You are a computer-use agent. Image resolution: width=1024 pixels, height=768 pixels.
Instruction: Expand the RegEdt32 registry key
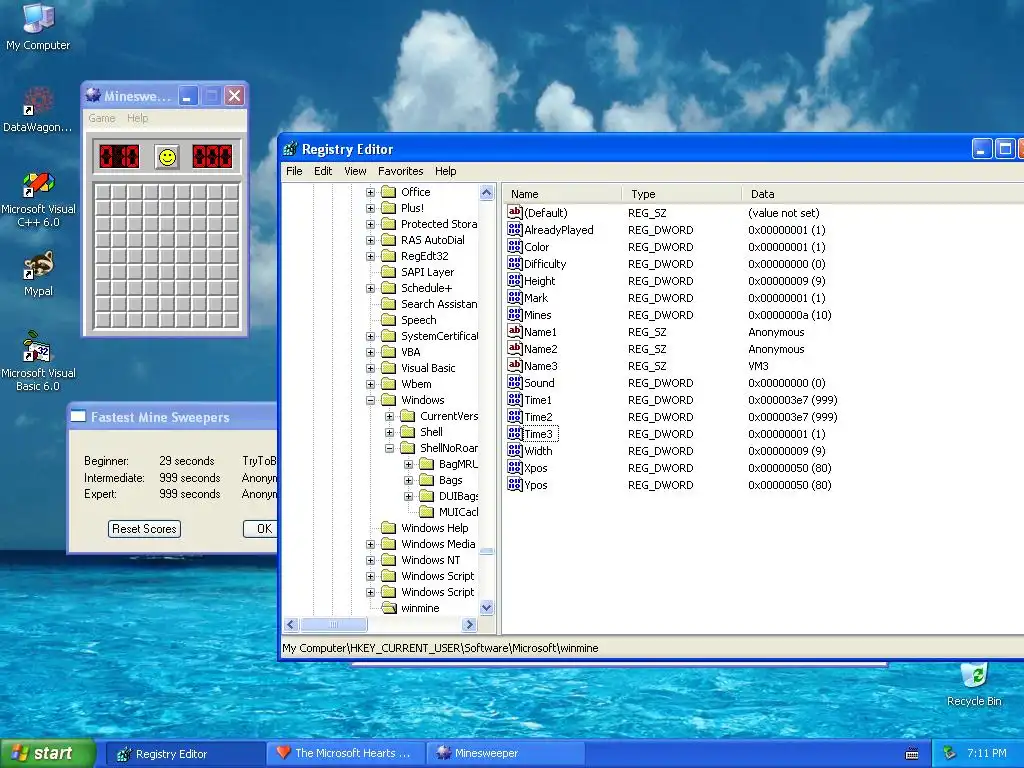coord(370,256)
